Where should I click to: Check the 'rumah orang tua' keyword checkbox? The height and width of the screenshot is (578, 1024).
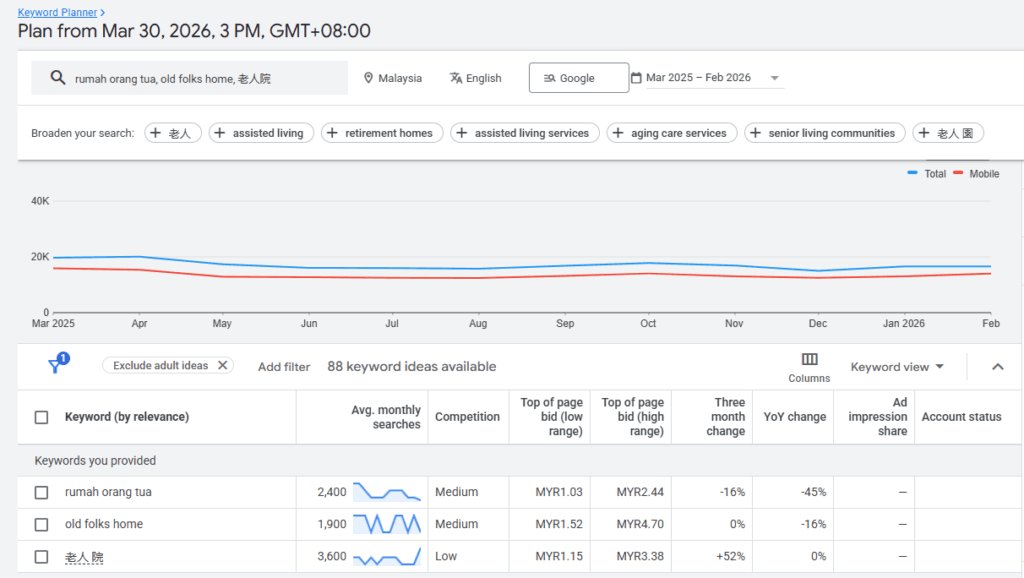pyautogui.click(x=41, y=492)
